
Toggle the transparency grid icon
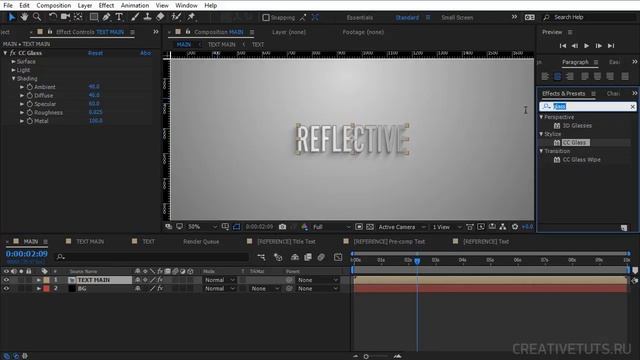tap(370, 227)
